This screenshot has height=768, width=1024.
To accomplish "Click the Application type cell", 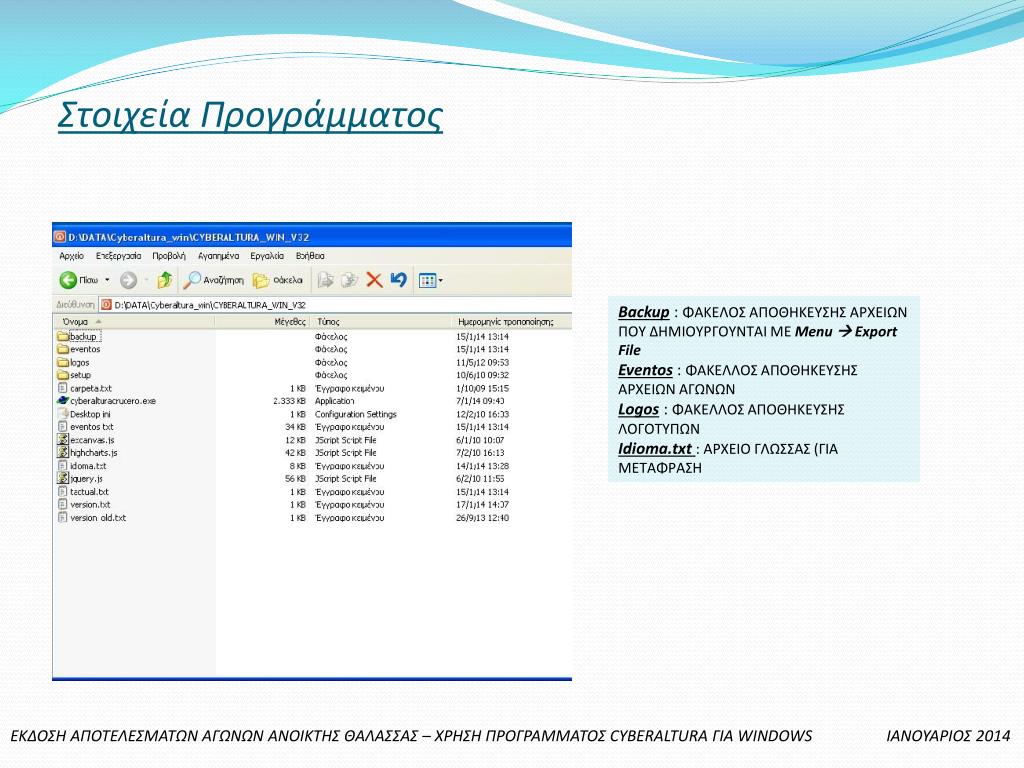I will (x=334, y=401).
